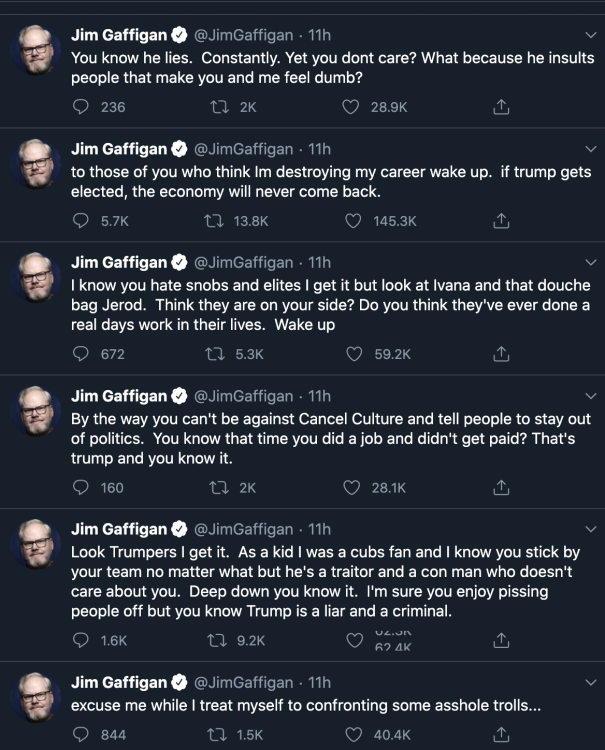Screen dimensions: 605x750
Task: Share the "destroying my career" tweet
Action: pyautogui.click(x=502, y=221)
